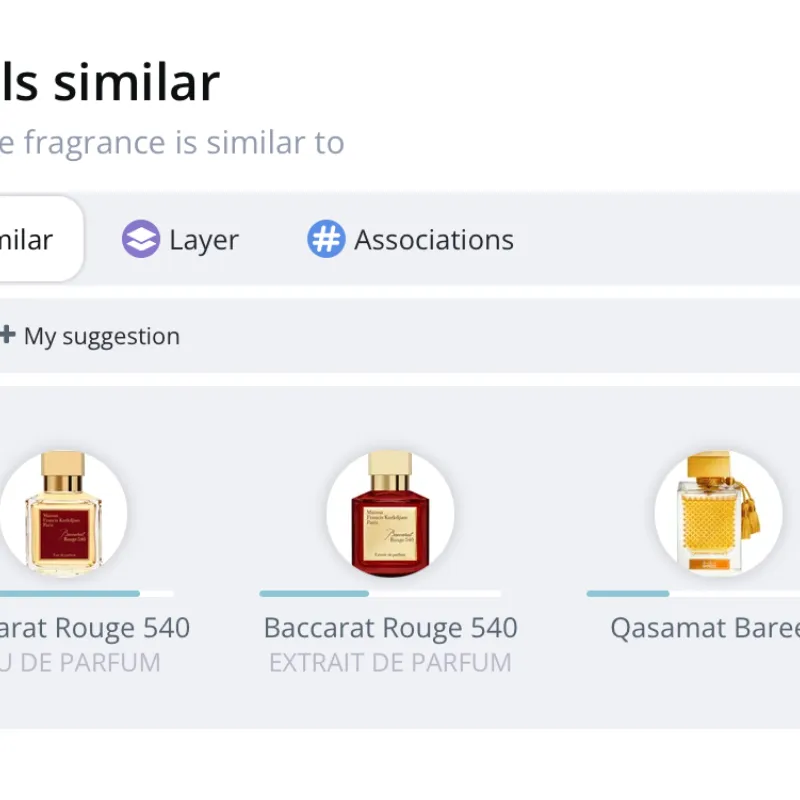Open the Baccarat Rouge 540 Eau de Parfum name link
The image size is (800, 800).
95,628
